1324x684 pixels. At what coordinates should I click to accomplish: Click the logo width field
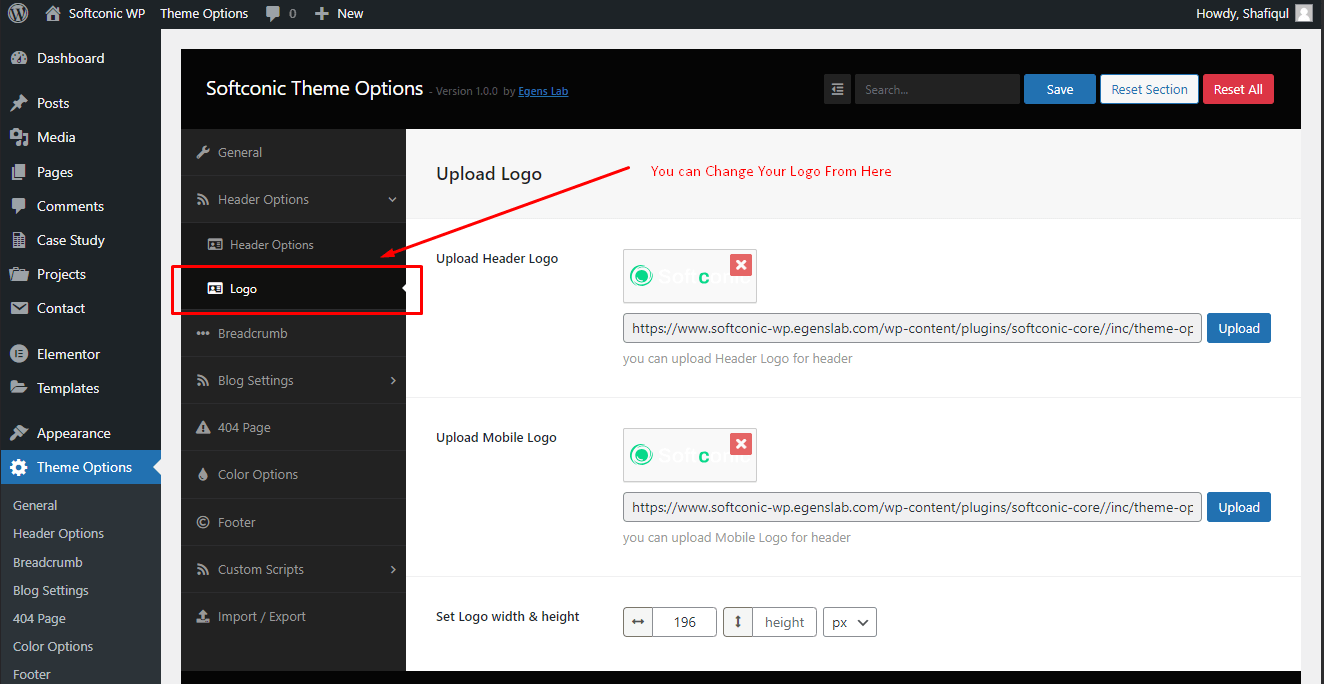point(684,622)
